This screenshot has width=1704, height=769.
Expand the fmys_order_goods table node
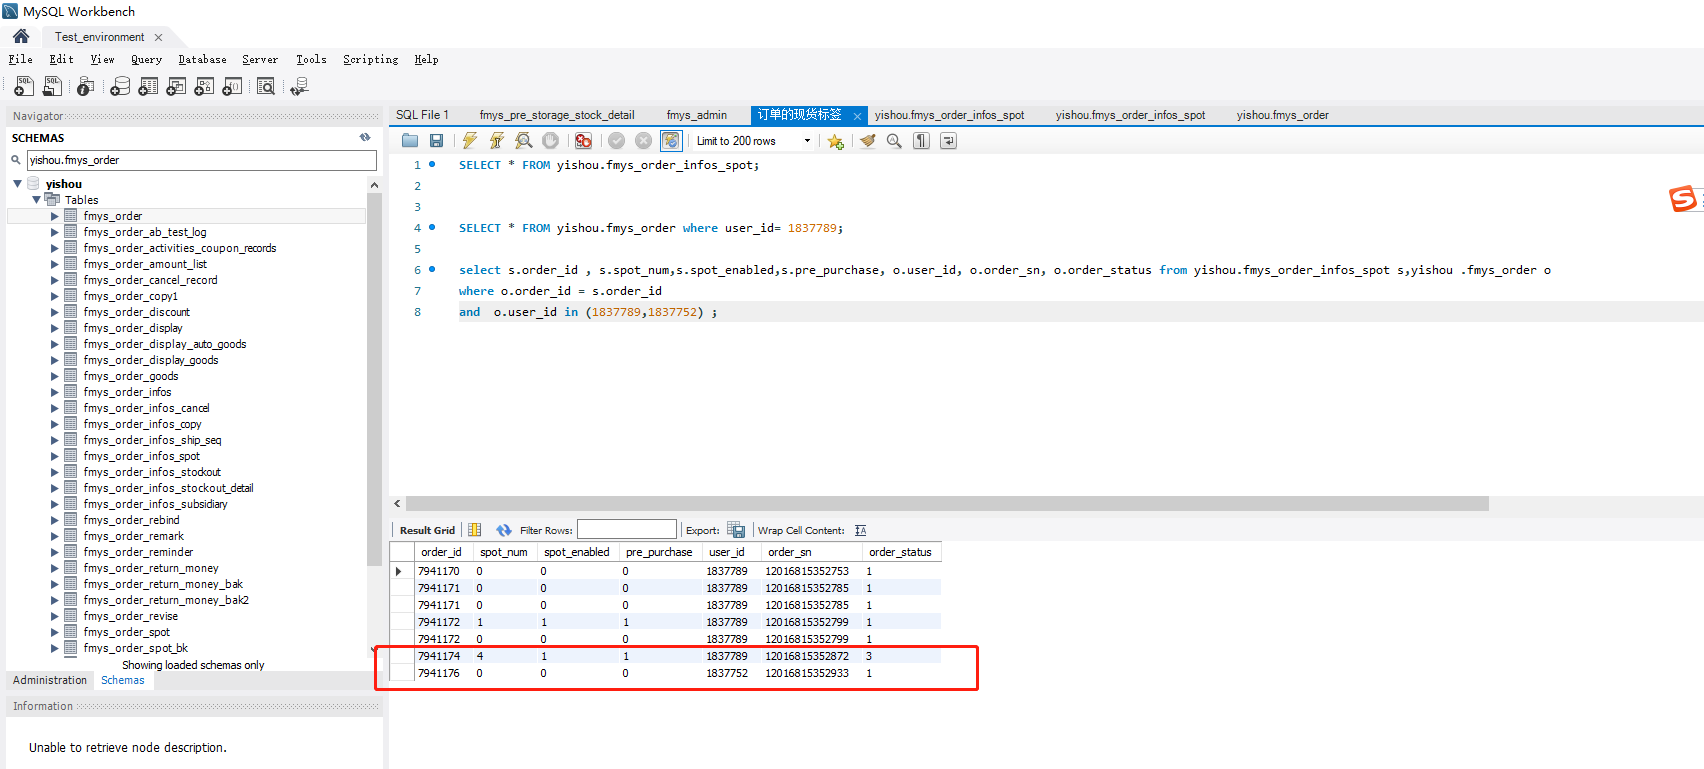[55, 376]
